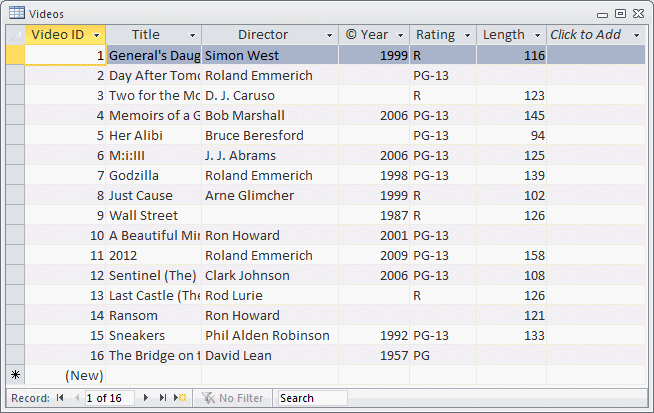Select the Director column header
The width and height of the screenshot is (654, 413).
pos(269,35)
